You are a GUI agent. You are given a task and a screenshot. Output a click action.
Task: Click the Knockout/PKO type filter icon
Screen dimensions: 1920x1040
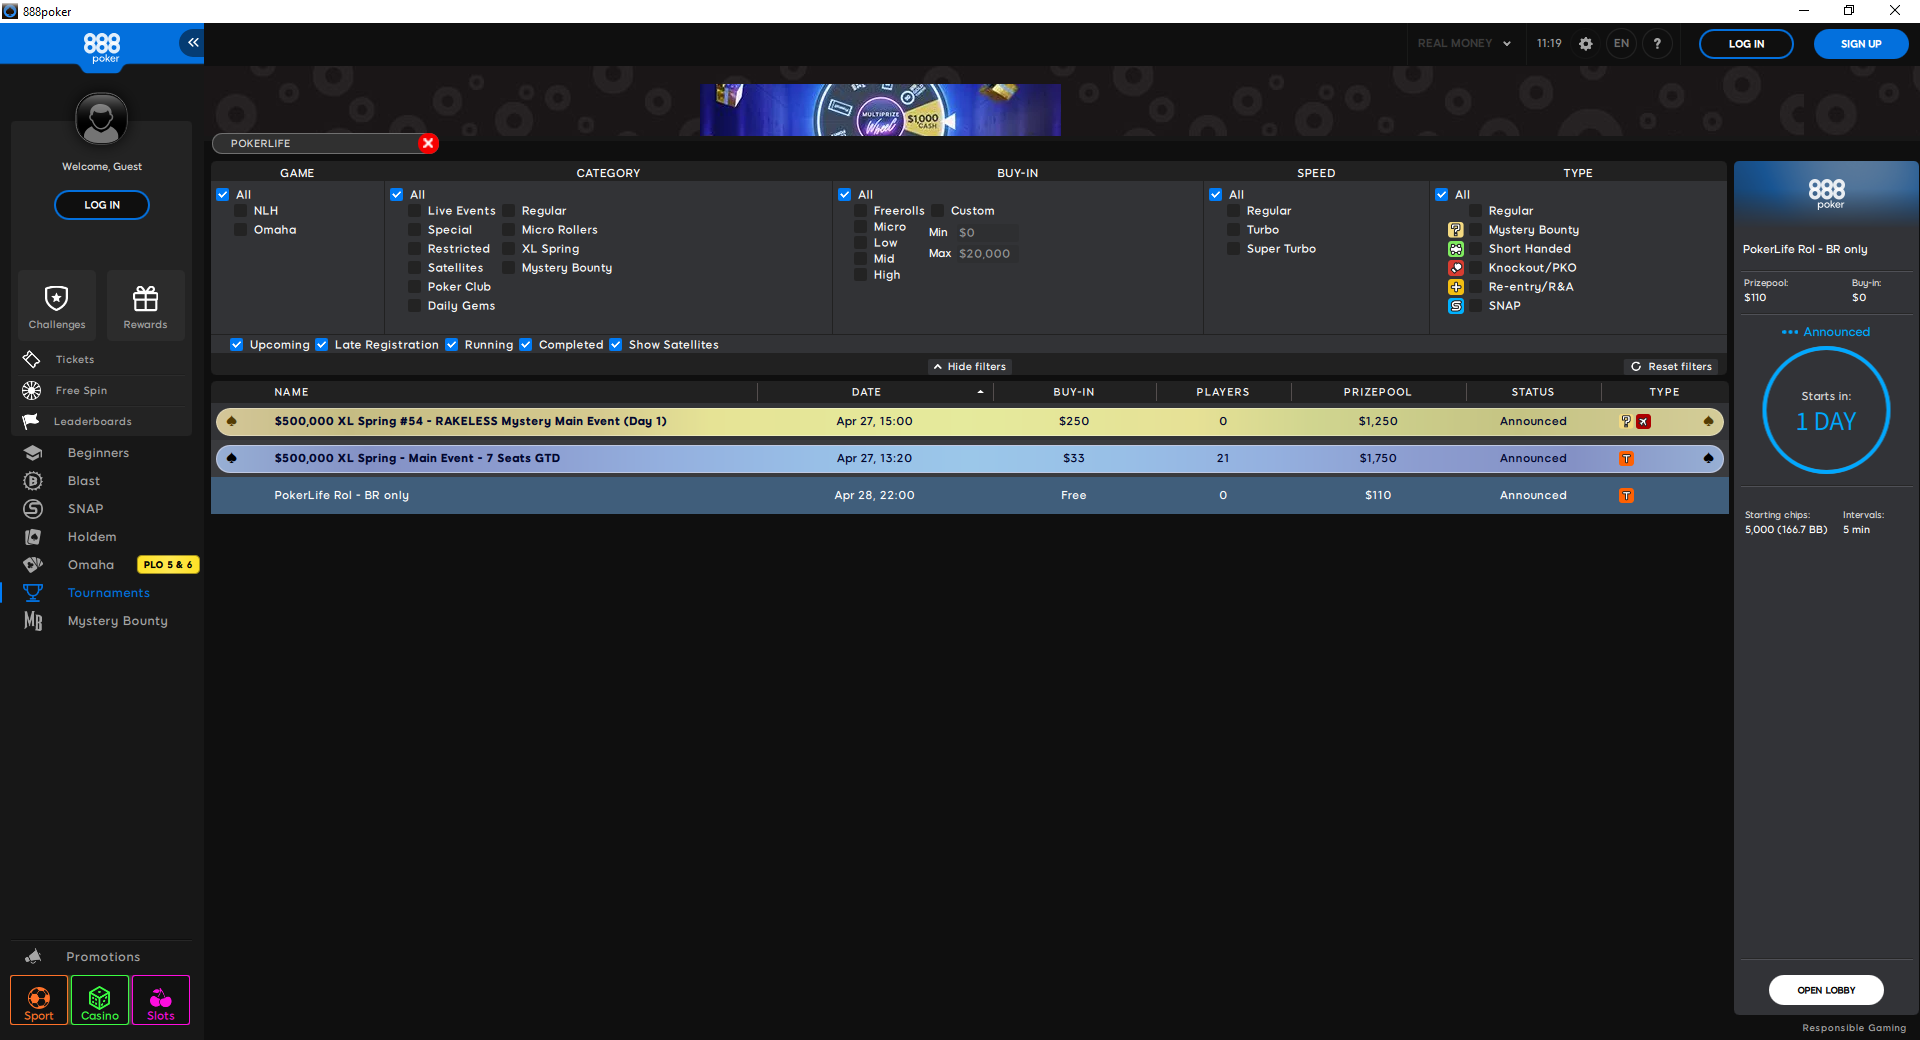[1456, 268]
